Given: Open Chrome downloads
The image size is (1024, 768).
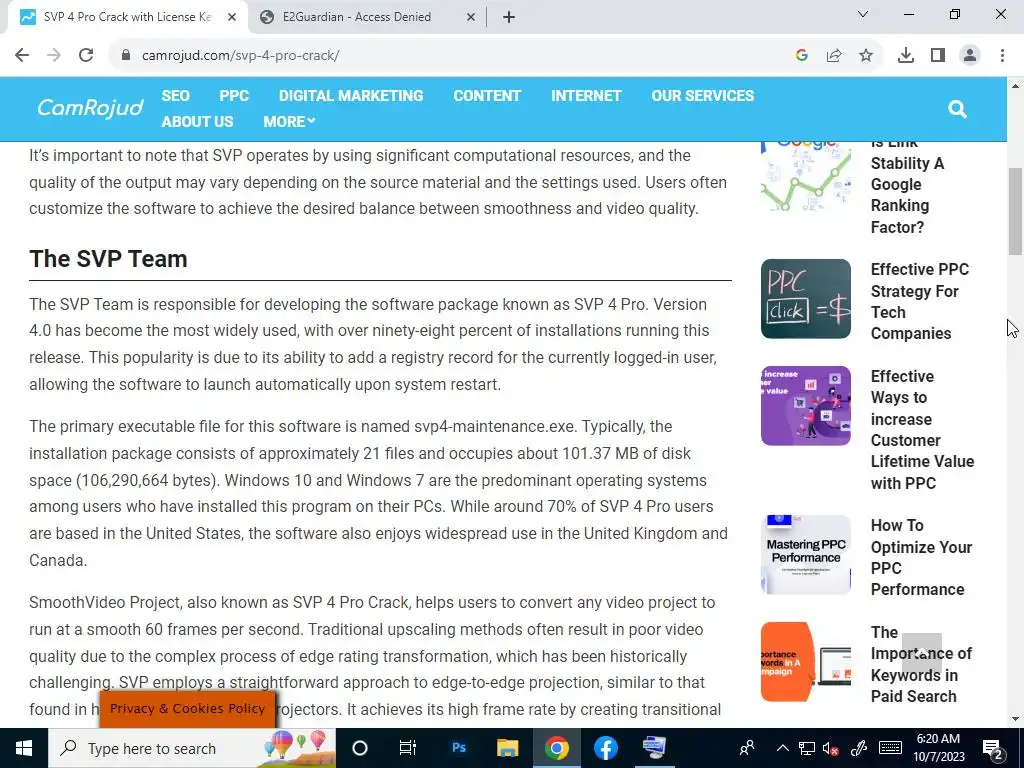Looking at the screenshot, I should click(906, 56).
